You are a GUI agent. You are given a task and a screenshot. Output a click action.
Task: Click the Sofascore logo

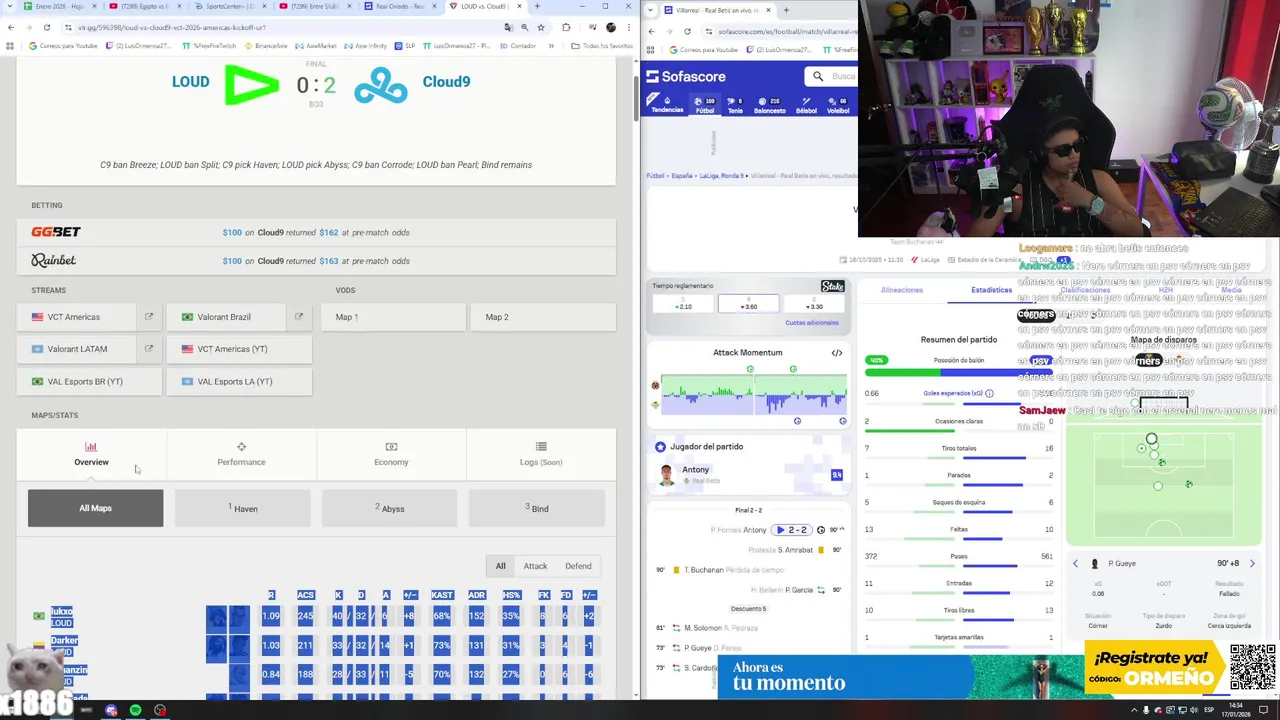coord(686,76)
